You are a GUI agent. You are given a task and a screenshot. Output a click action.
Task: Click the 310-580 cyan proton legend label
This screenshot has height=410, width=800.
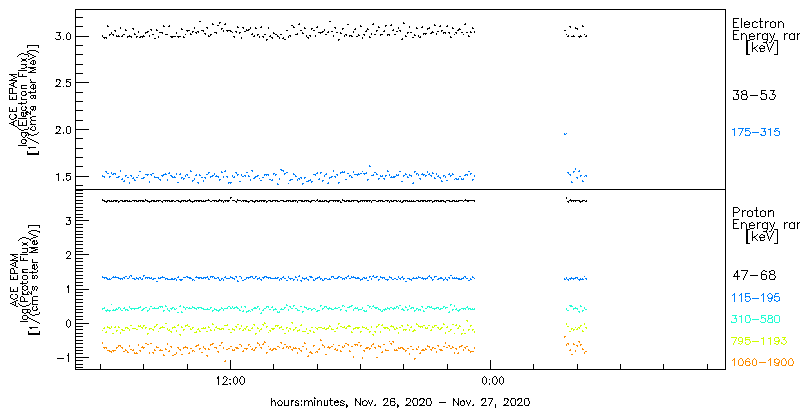(x=756, y=319)
